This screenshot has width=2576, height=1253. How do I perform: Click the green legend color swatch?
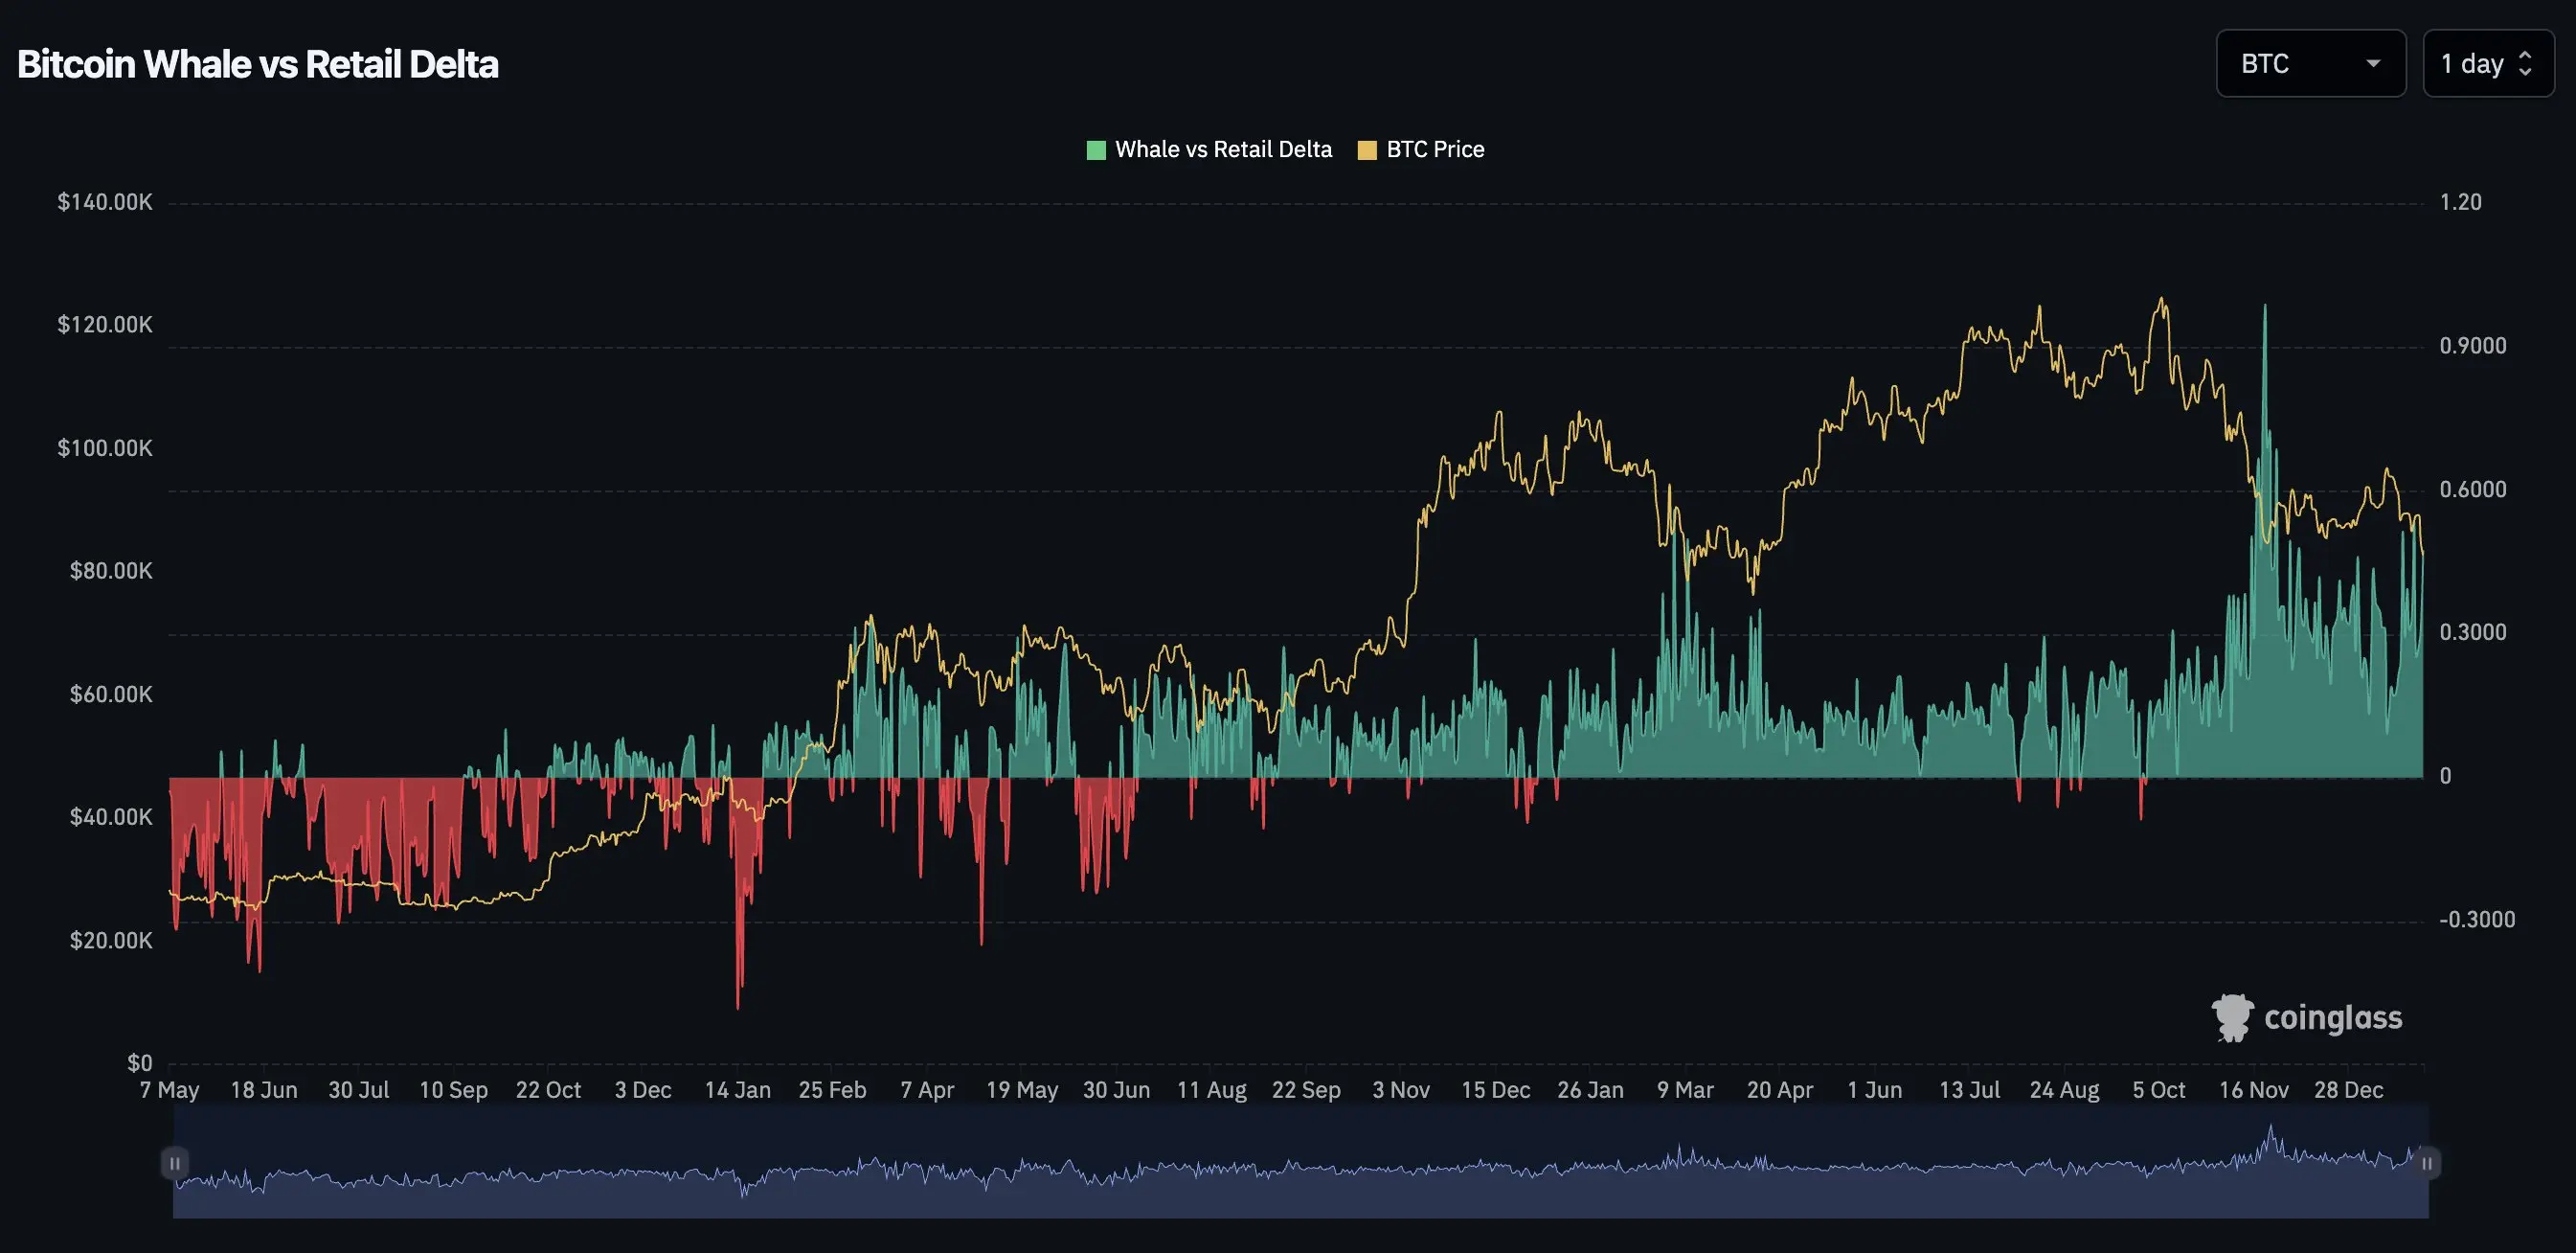[x=1096, y=151]
